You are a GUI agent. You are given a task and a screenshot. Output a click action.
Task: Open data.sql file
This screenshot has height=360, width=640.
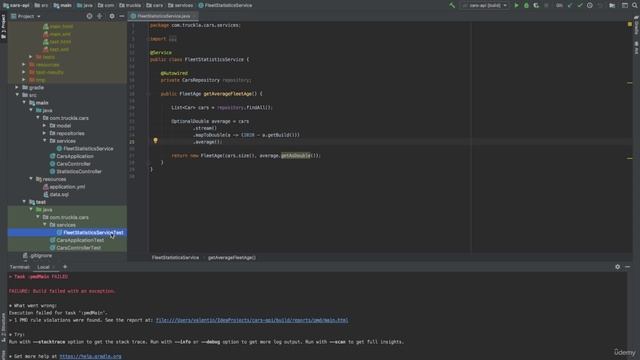coord(56,194)
